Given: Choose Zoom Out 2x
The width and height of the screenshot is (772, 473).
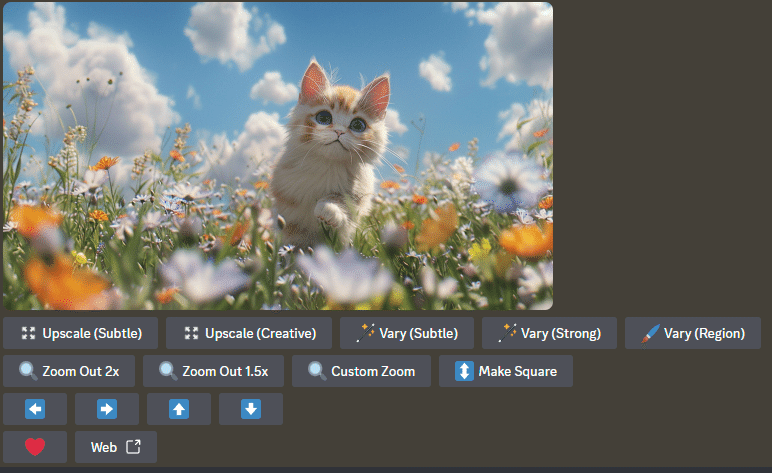Looking at the screenshot, I should point(69,371).
